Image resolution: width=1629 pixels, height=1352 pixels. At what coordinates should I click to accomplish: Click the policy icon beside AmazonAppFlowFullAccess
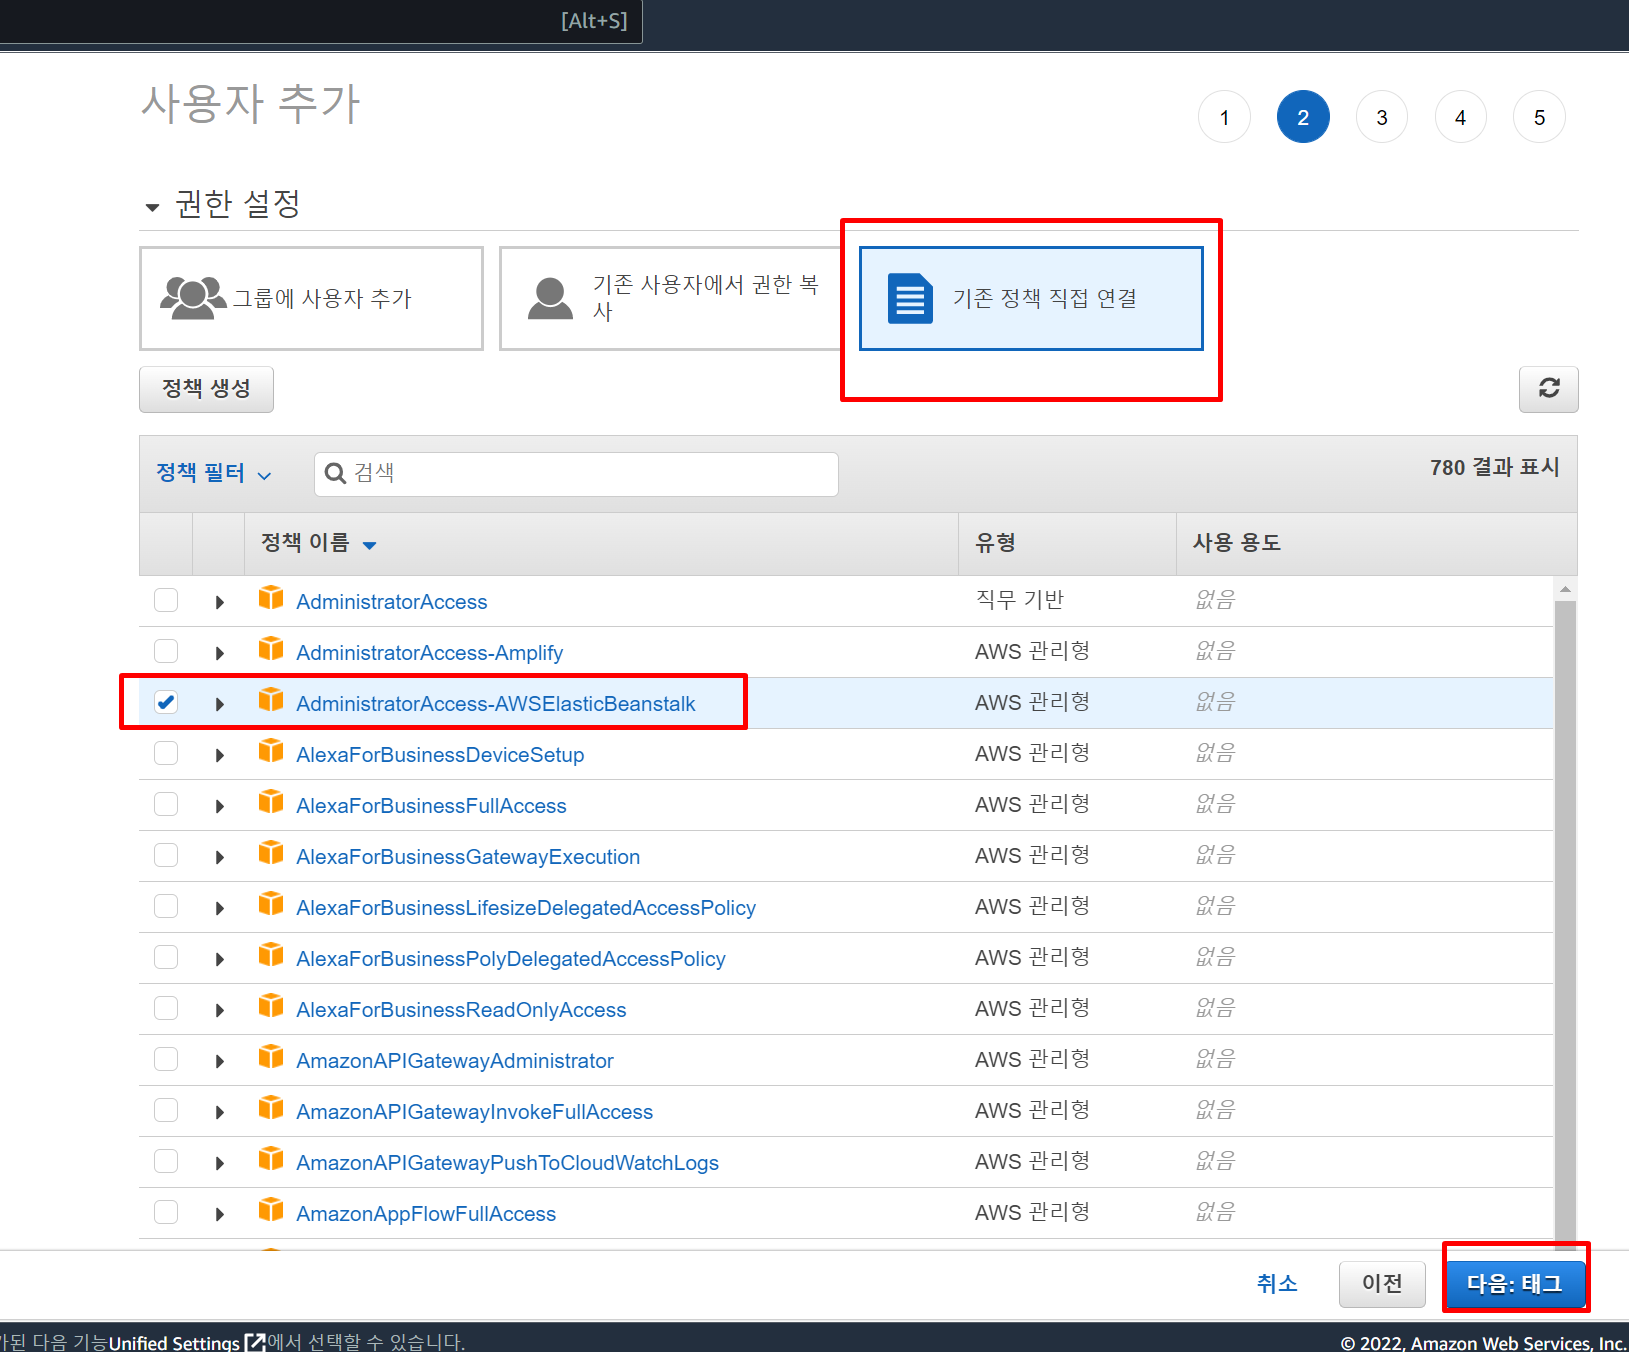(271, 1210)
